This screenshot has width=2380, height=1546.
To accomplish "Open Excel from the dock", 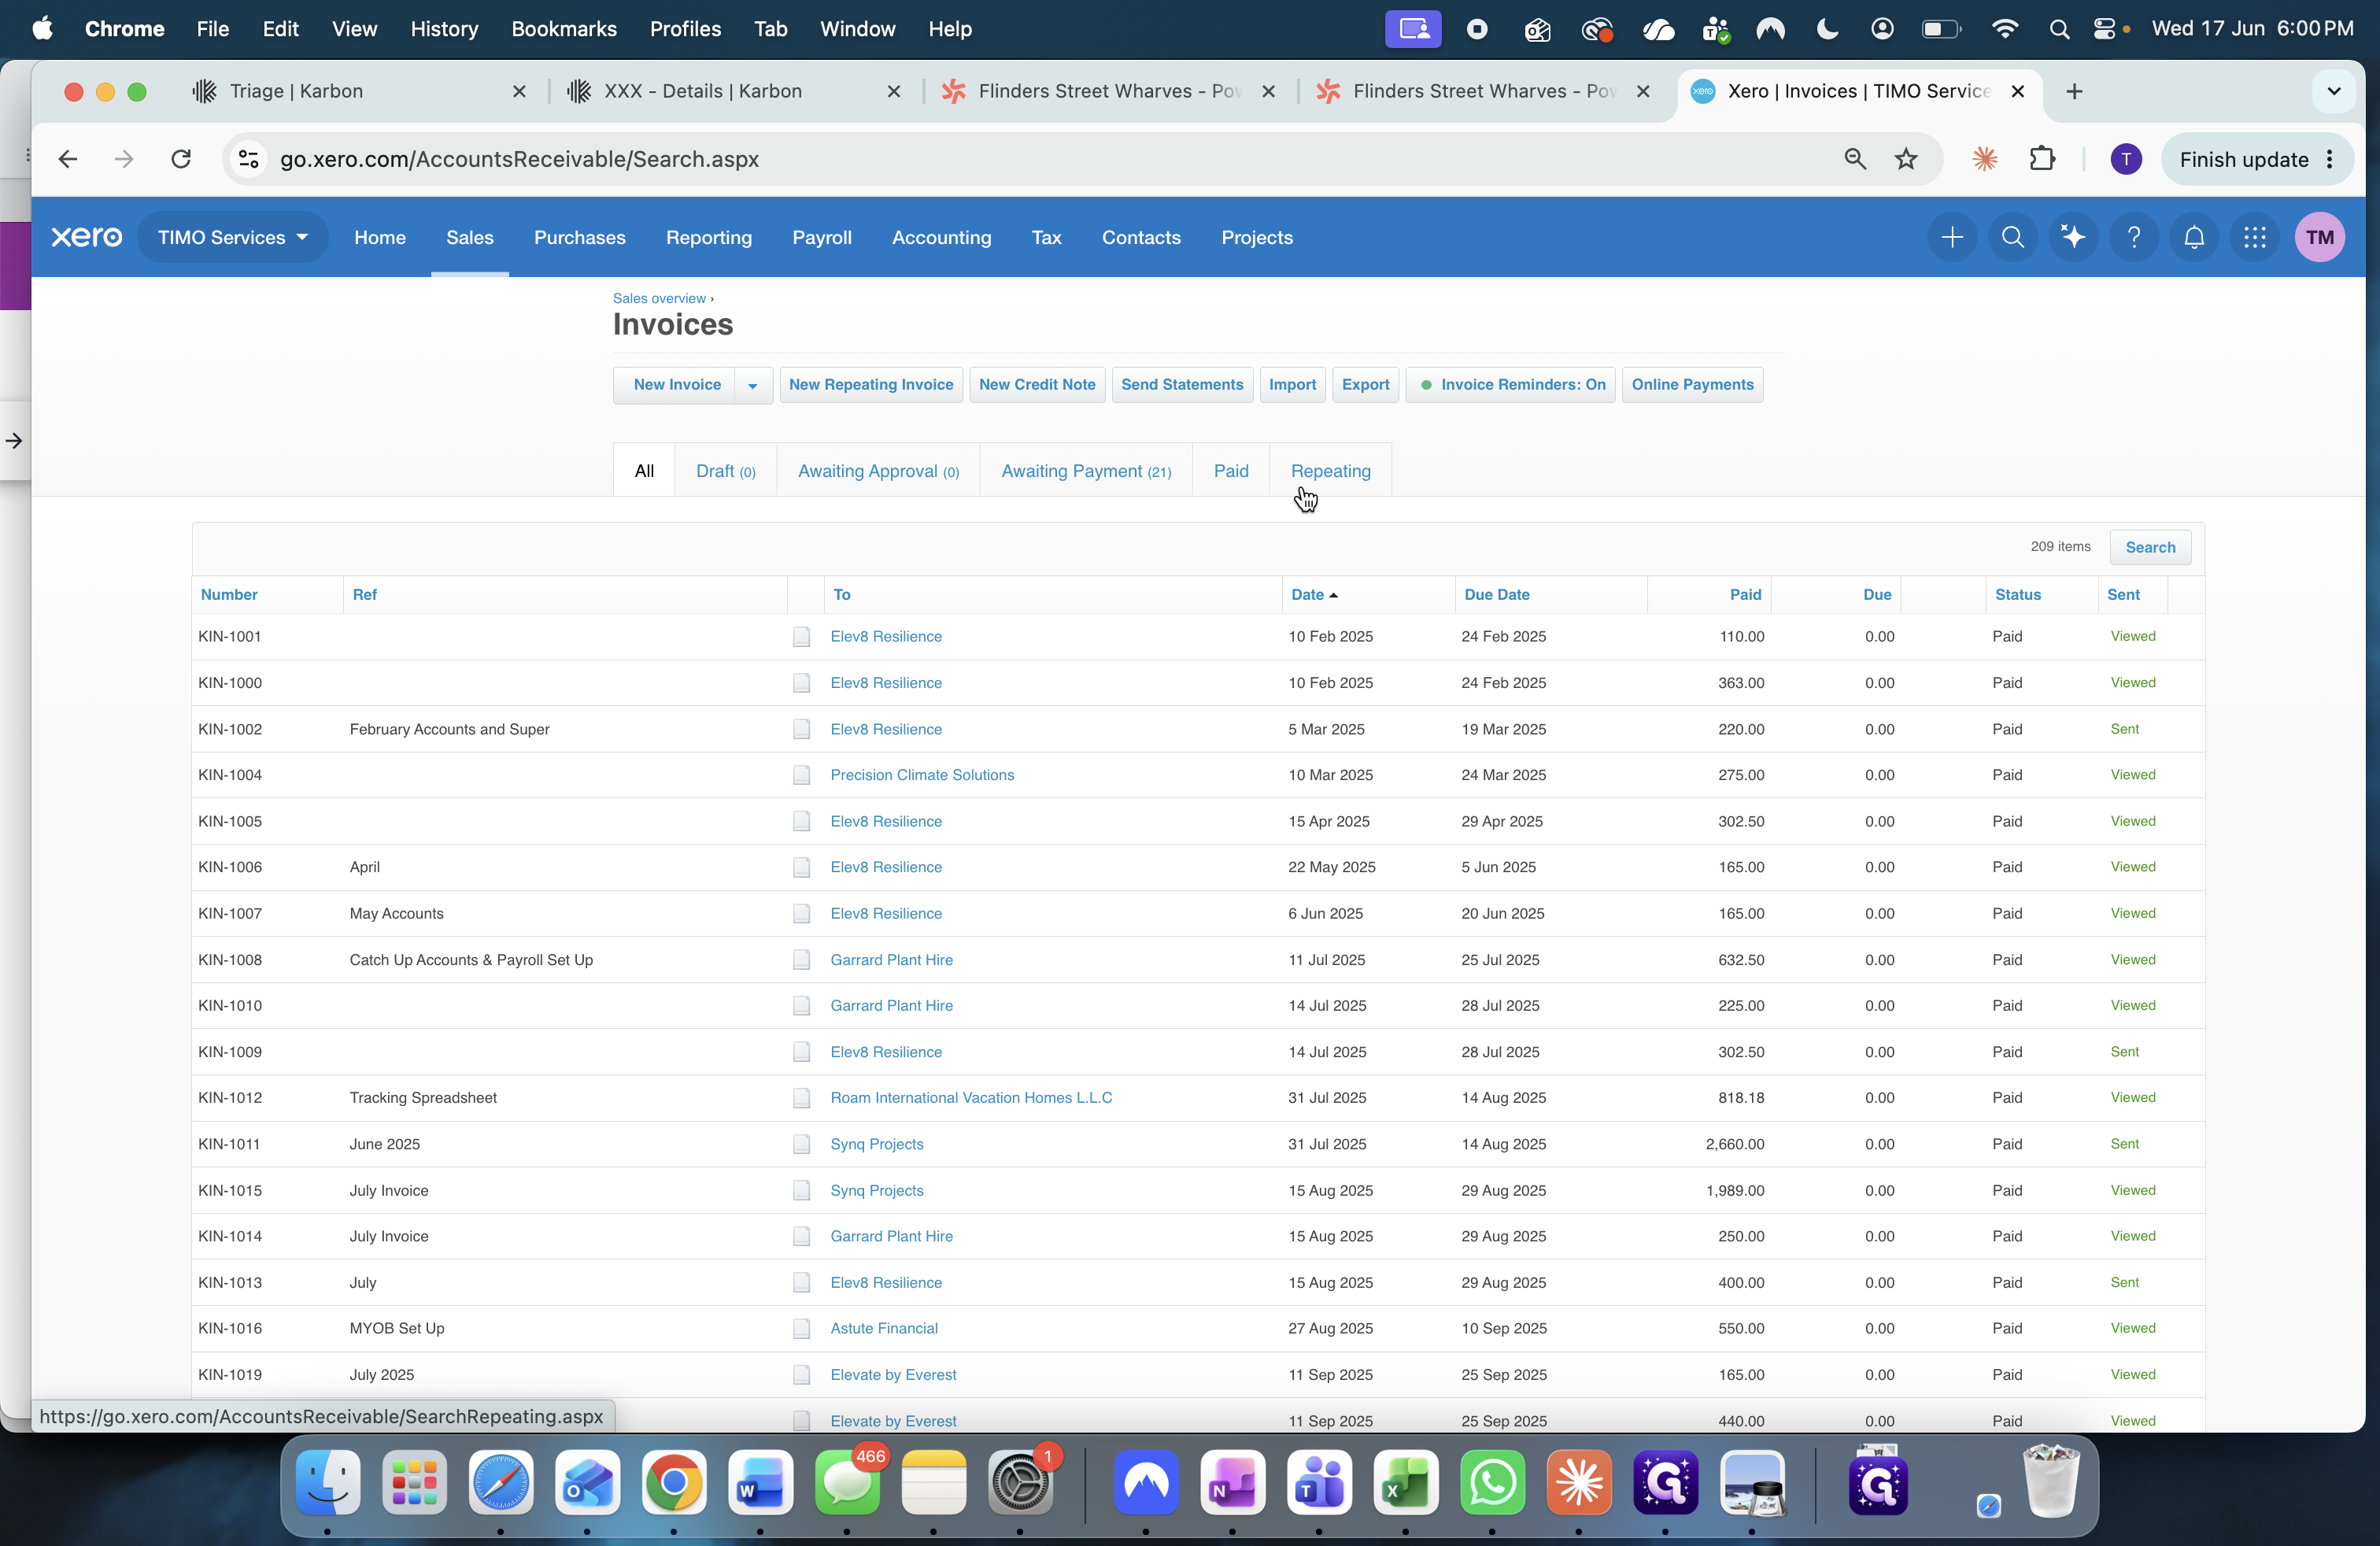I will [x=1405, y=1482].
